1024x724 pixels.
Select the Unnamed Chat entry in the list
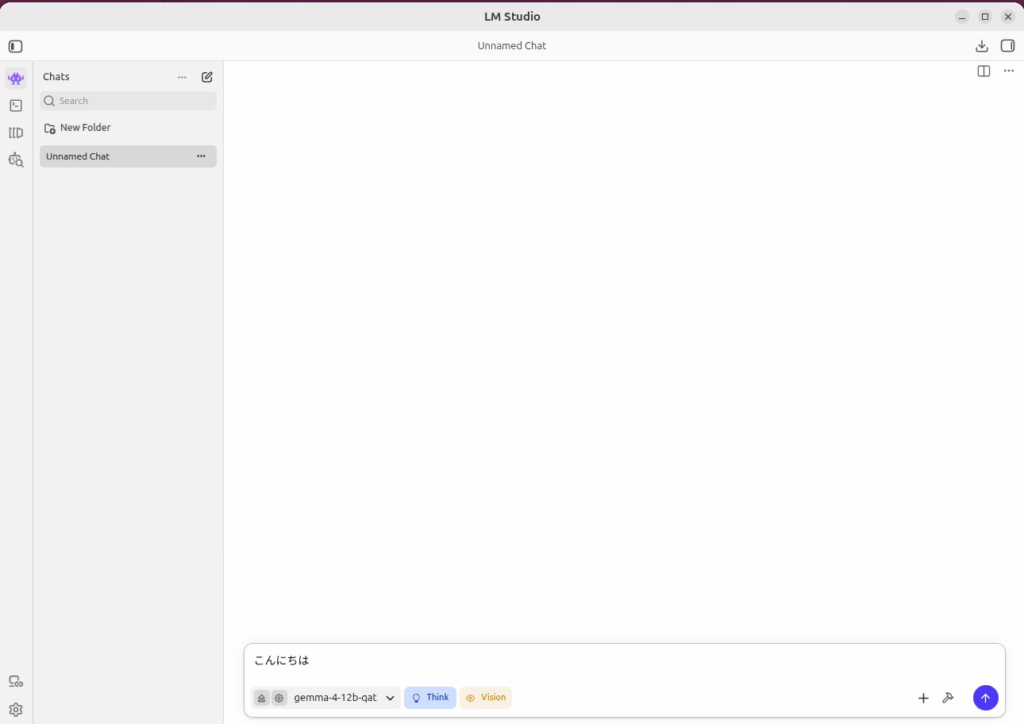pos(128,156)
